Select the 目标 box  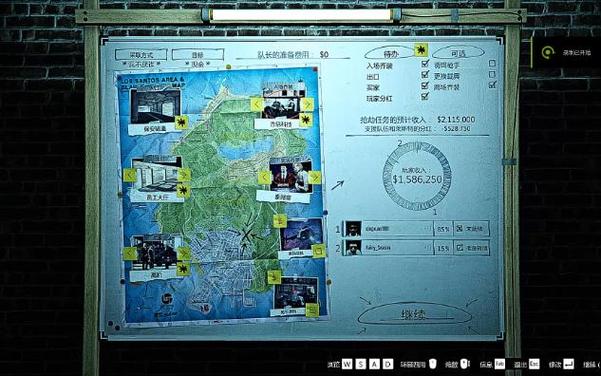coord(198,55)
